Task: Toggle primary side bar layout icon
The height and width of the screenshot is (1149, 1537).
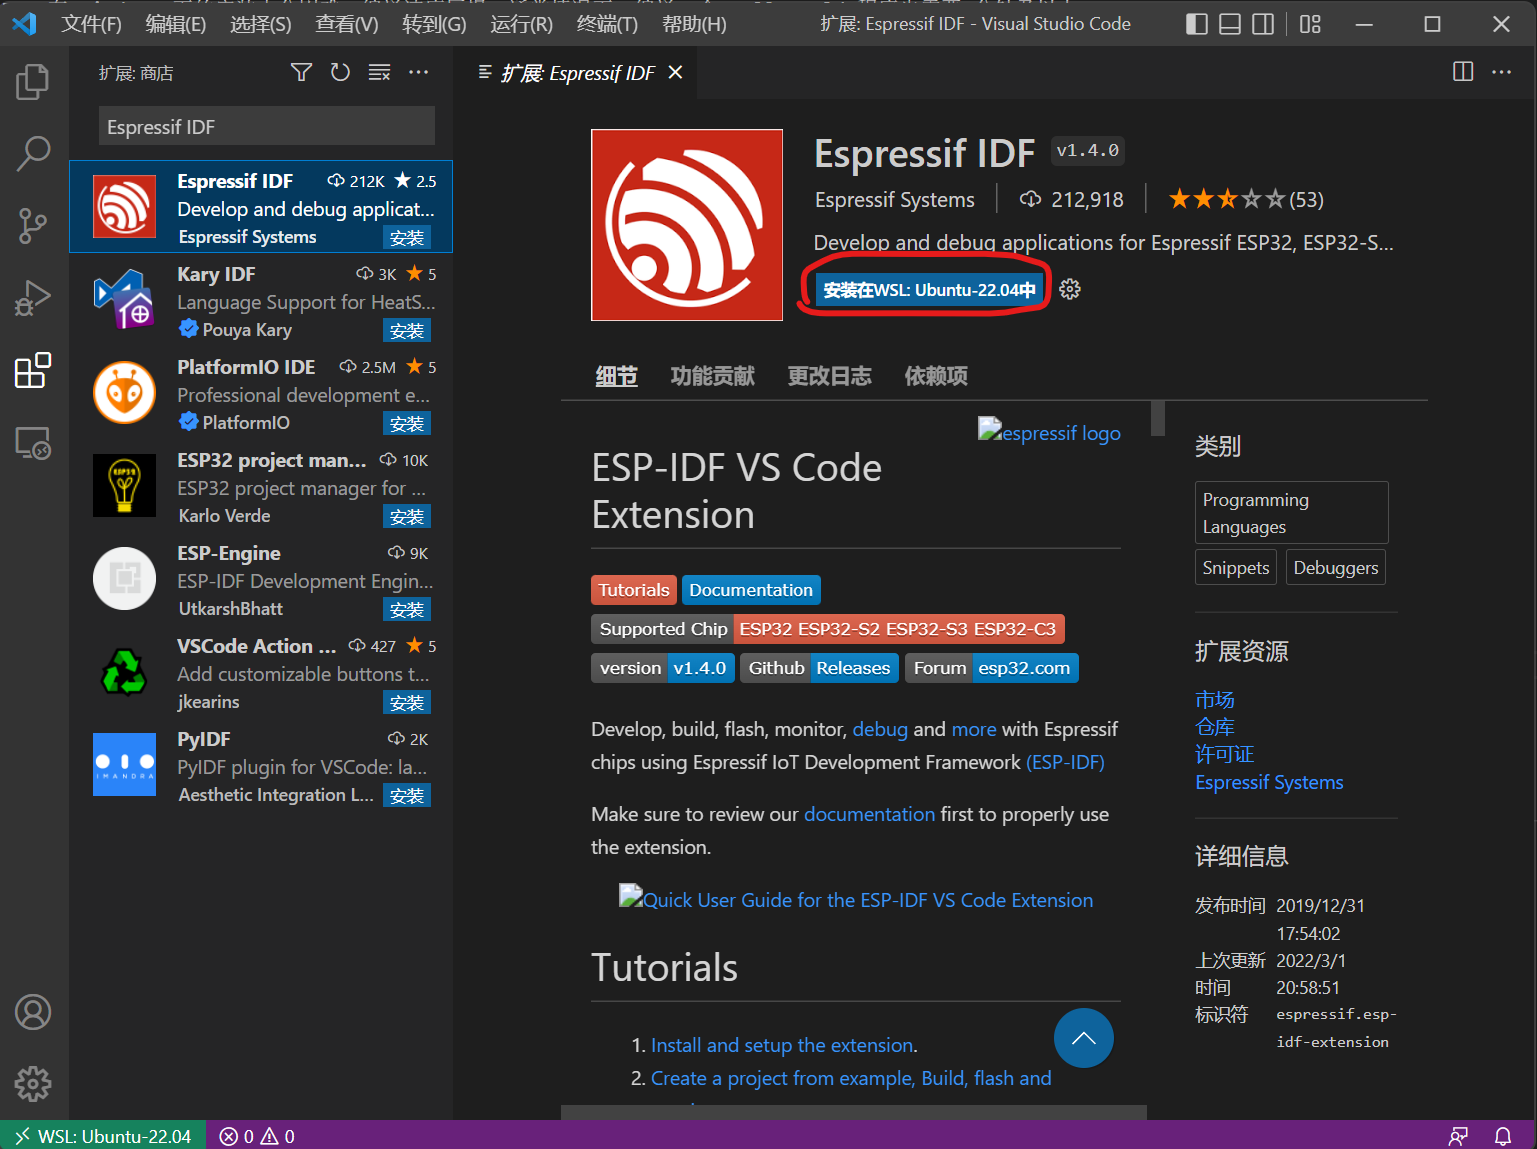Action: (1197, 24)
